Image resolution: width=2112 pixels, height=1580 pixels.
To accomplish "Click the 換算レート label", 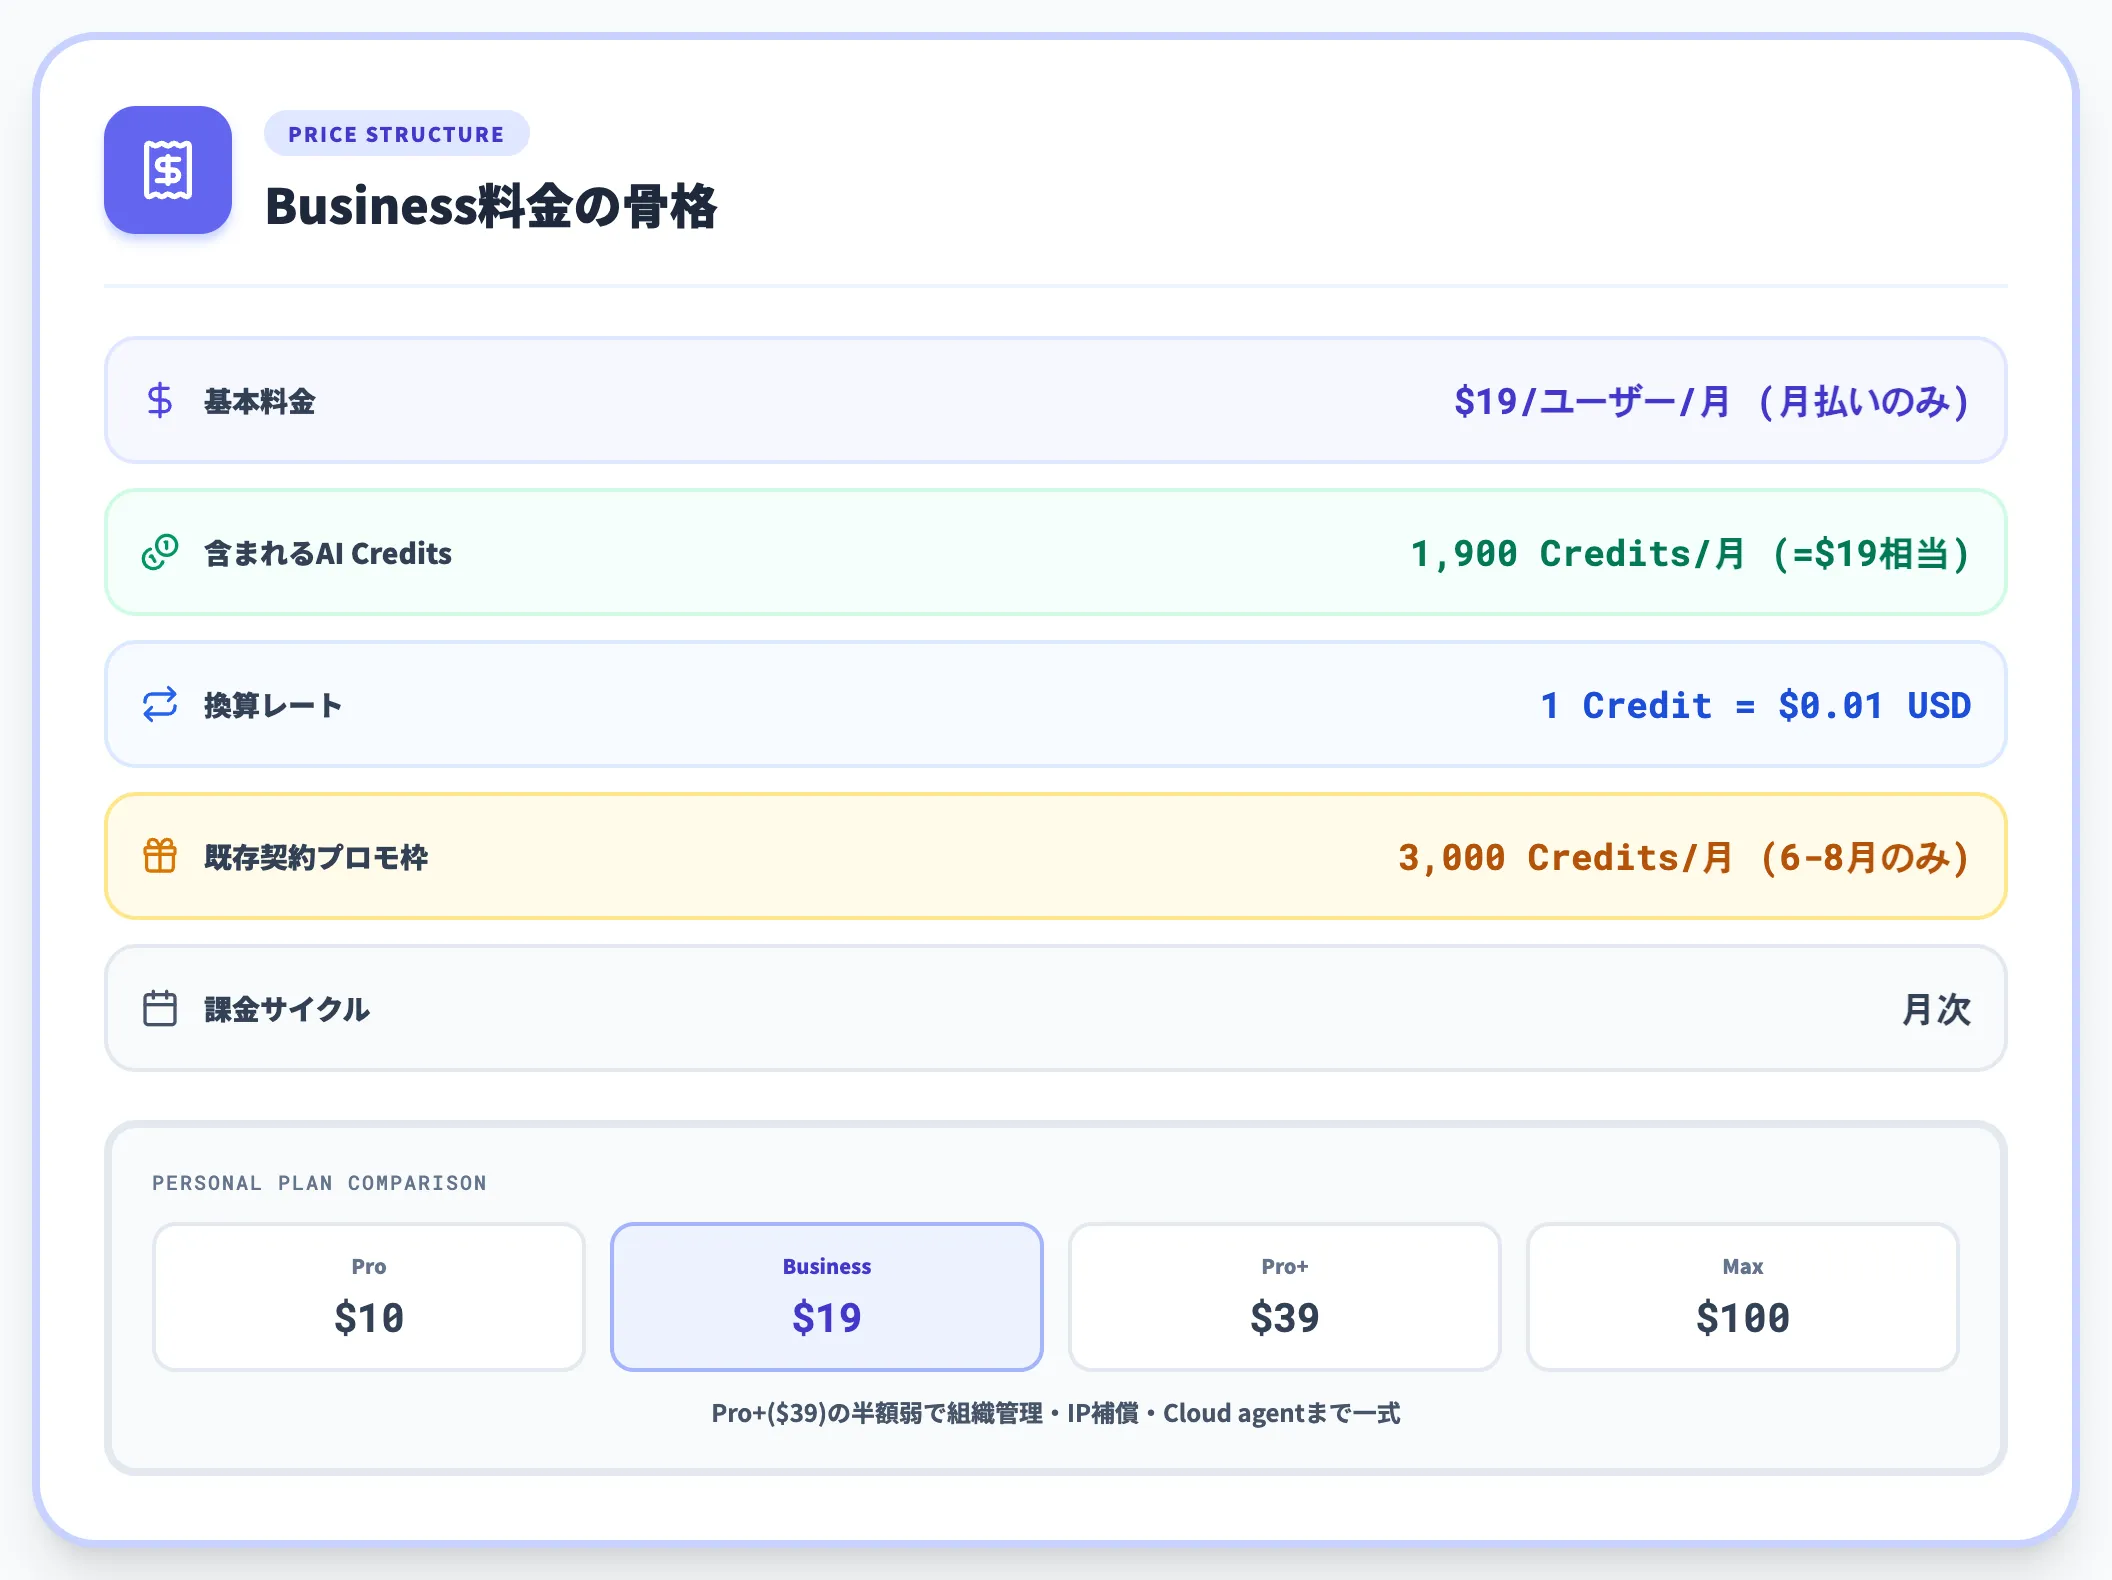I will (x=273, y=706).
